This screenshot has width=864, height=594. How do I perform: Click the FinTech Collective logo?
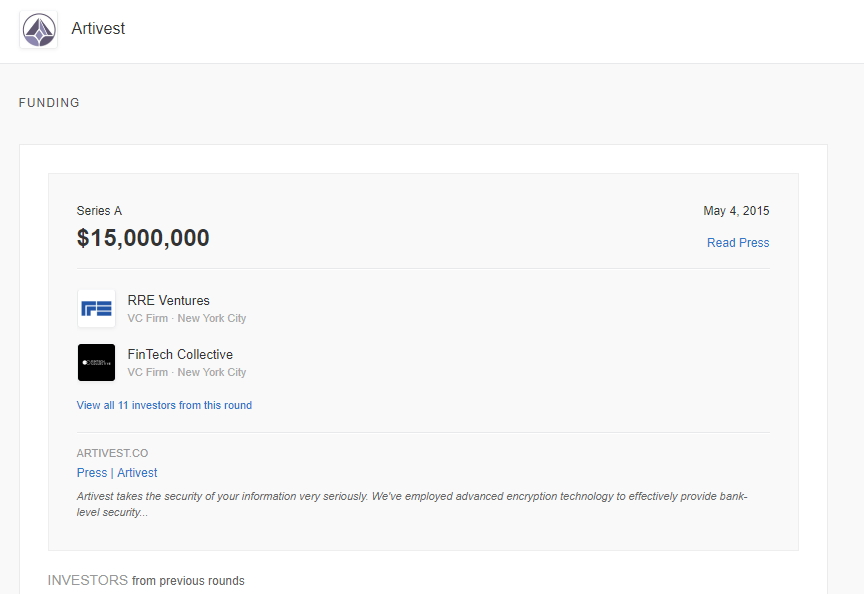pos(96,363)
